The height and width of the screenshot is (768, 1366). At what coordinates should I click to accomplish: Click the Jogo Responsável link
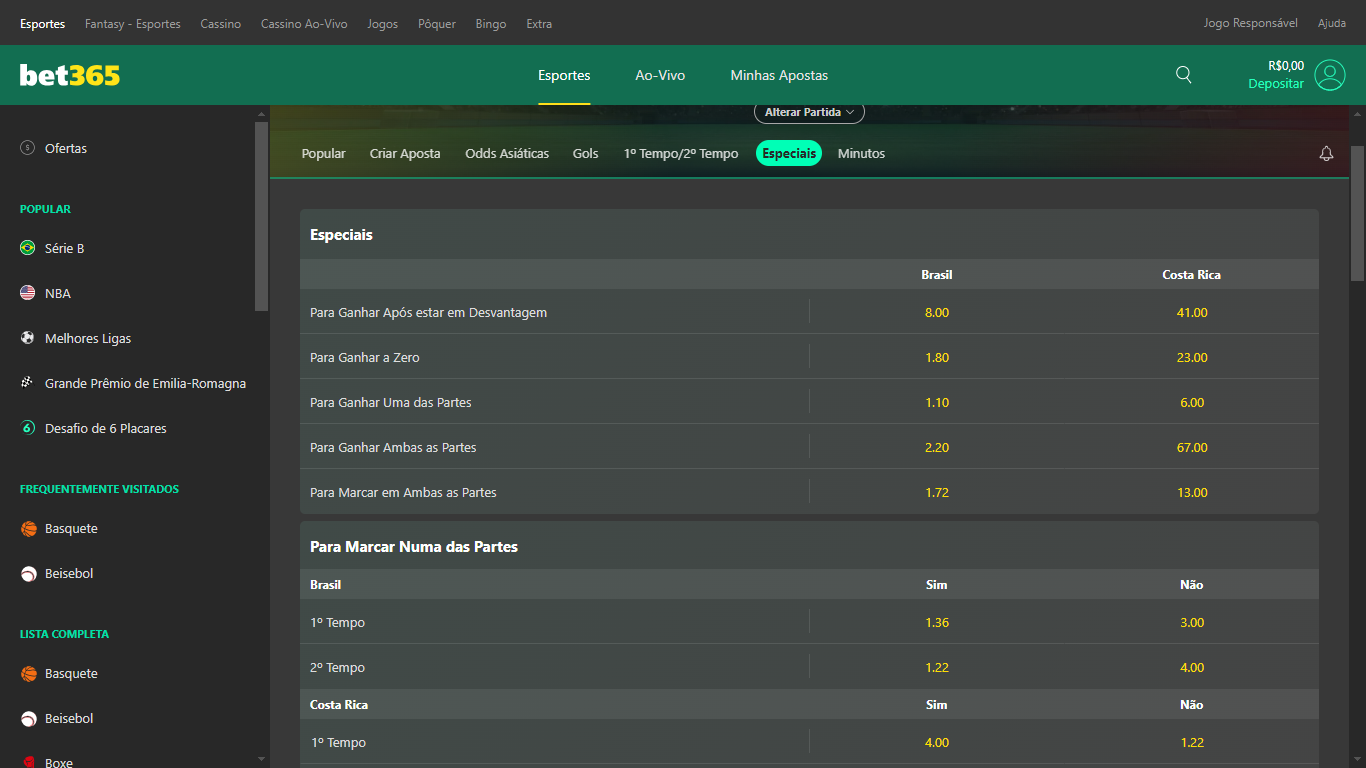[1250, 23]
